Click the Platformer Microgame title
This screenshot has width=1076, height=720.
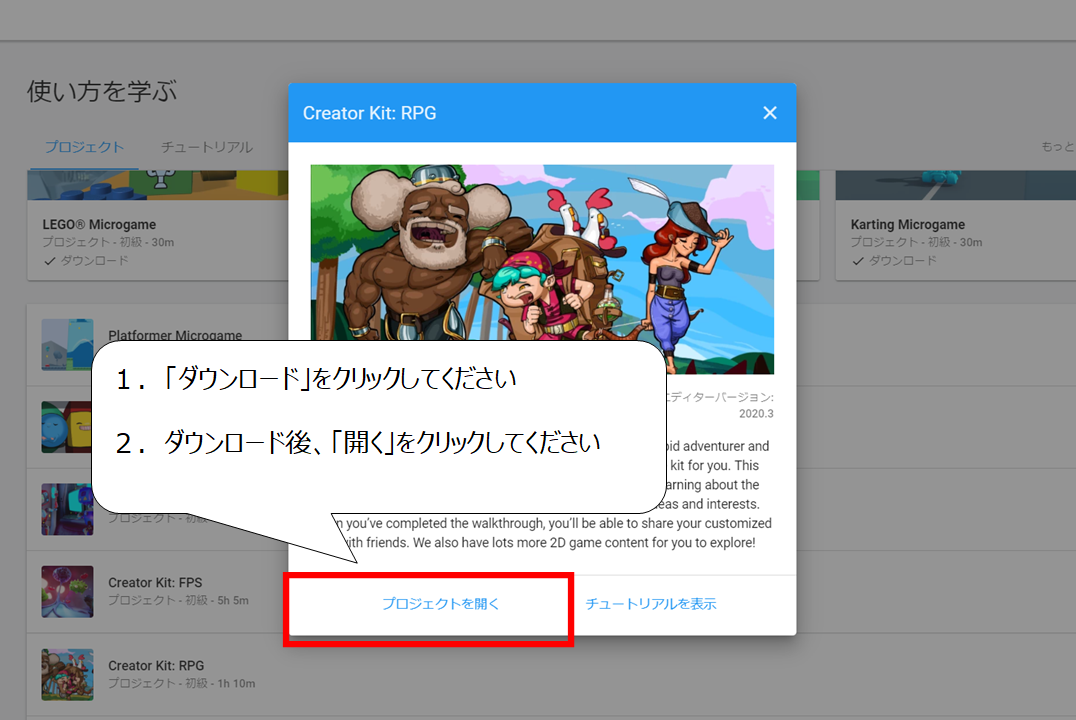tap(175, 335)
